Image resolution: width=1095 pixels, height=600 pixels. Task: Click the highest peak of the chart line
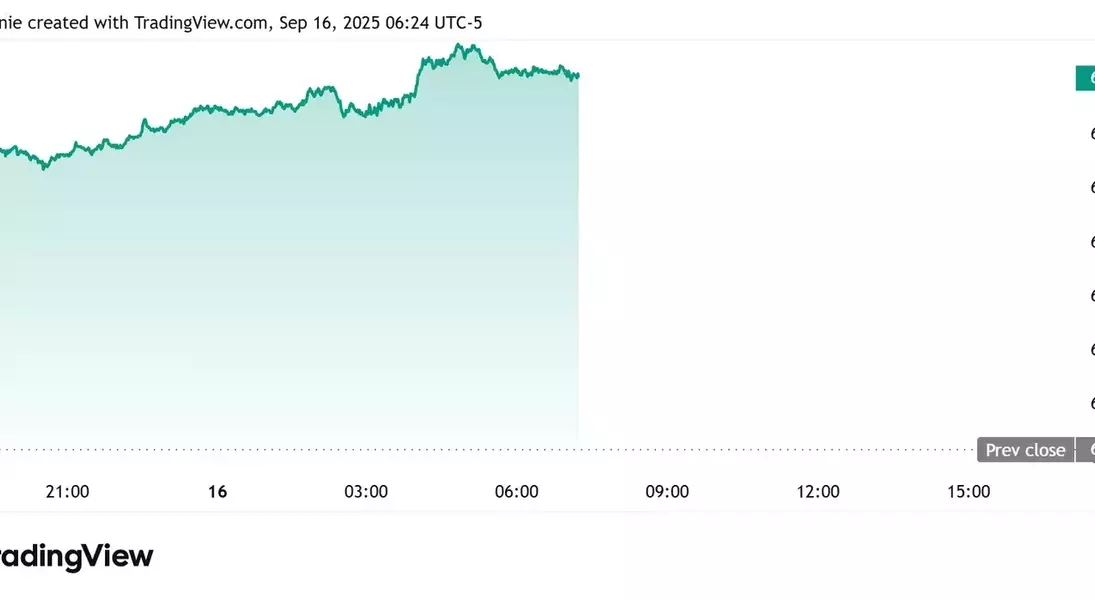click(x=459, y=45)
